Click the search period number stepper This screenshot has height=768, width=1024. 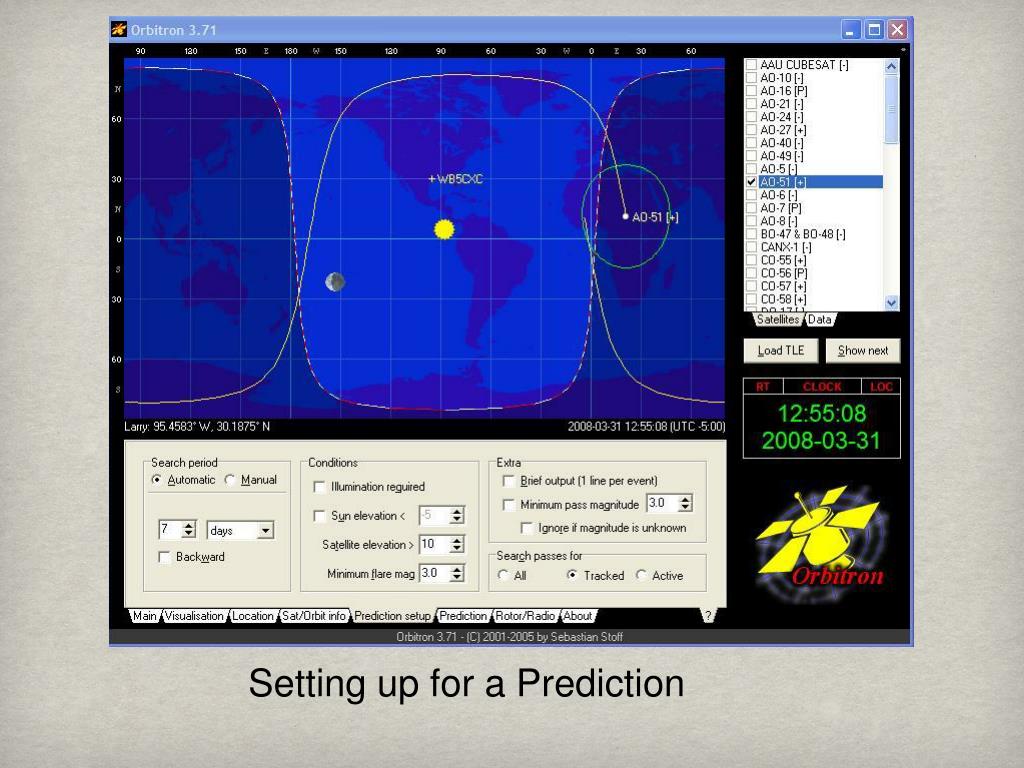(189, 529)
